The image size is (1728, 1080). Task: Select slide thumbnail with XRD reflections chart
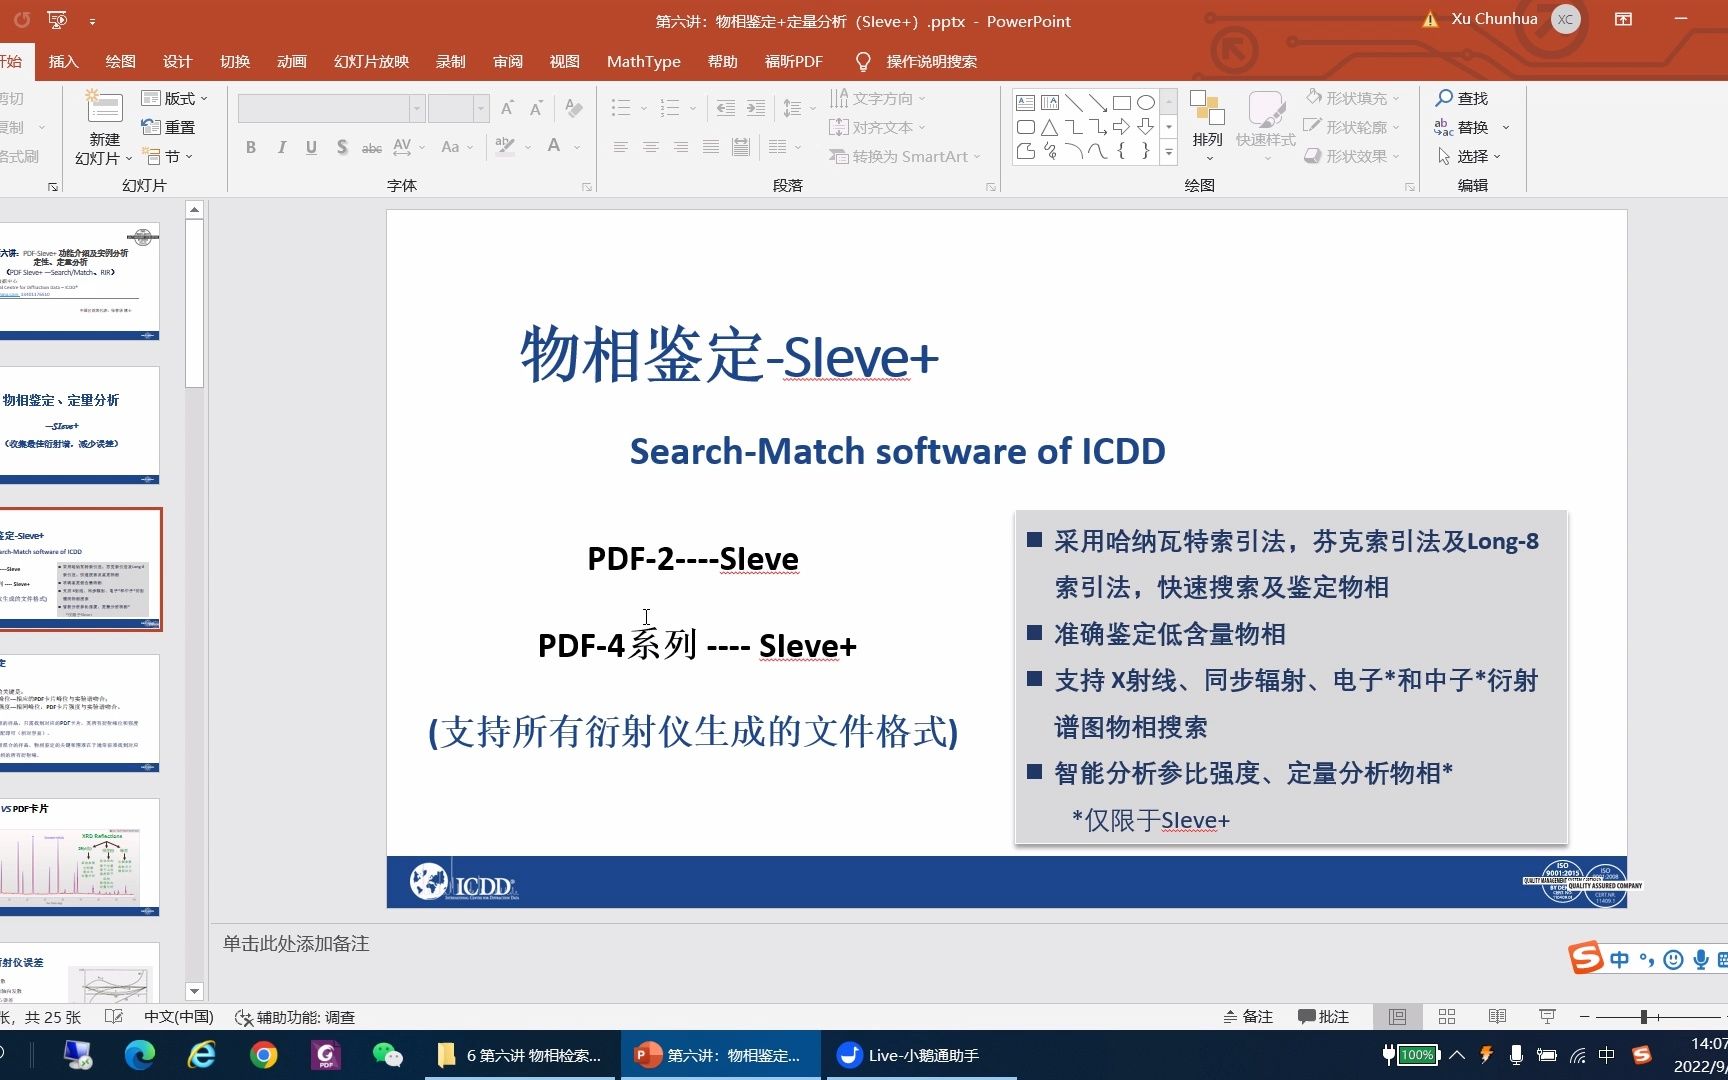pyautogui.click(x=80, y=857)
